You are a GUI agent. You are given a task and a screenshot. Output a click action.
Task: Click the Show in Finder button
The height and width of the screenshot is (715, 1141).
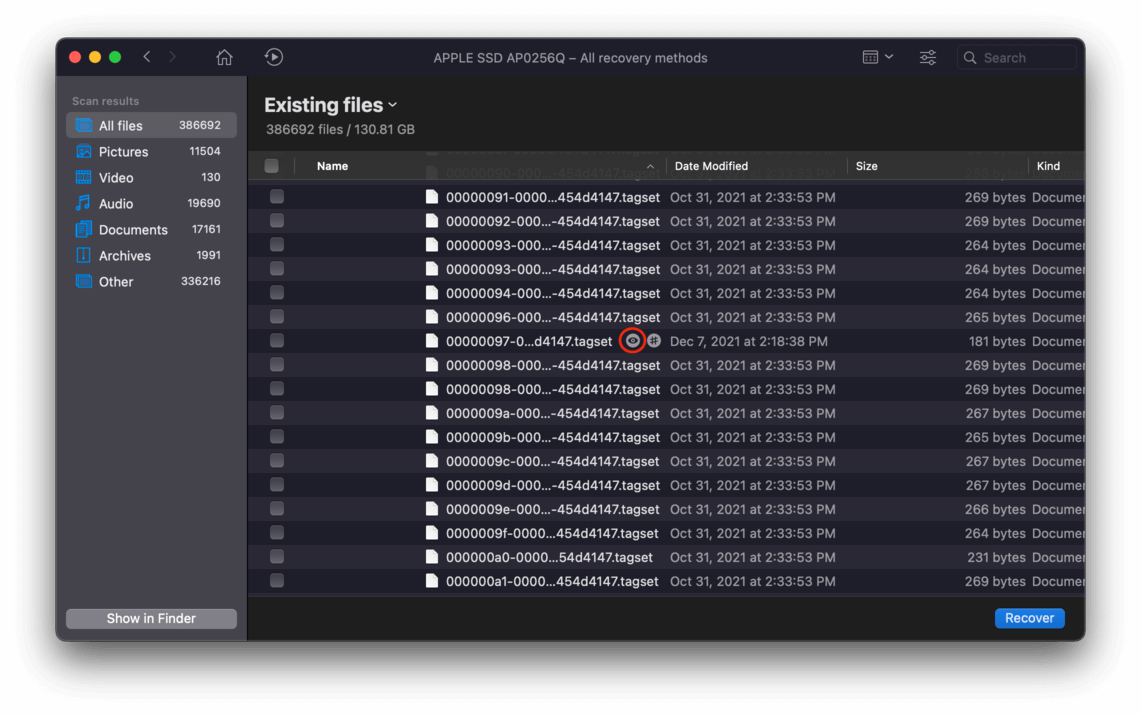point(151,618)
